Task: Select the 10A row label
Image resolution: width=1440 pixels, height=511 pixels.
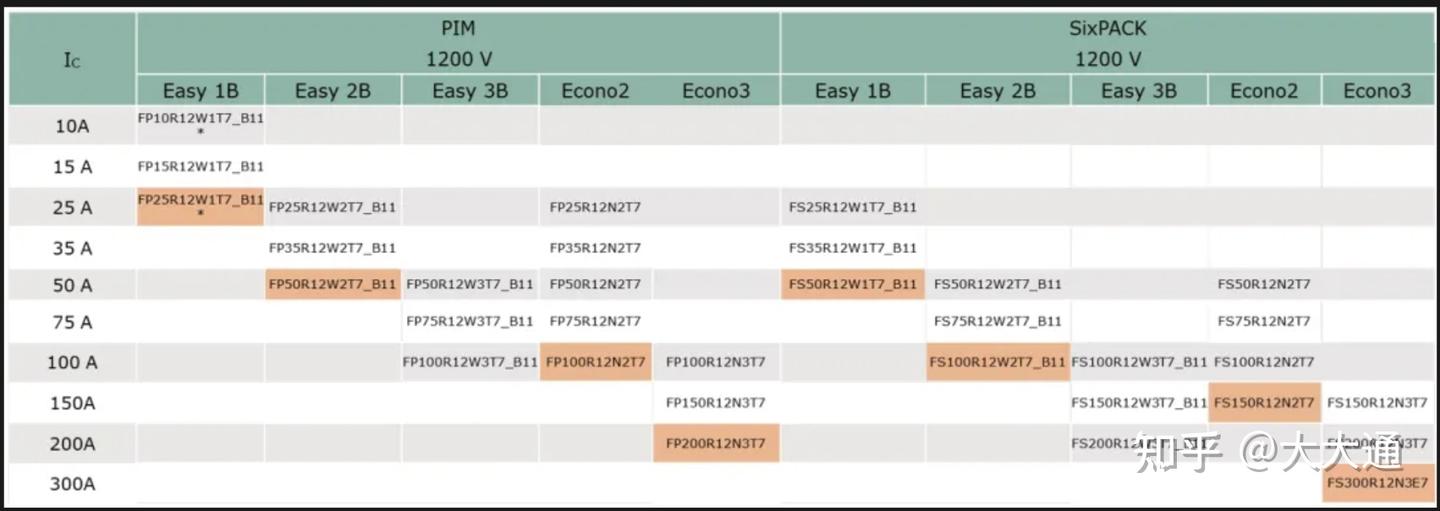Action: tap(71, 127)
